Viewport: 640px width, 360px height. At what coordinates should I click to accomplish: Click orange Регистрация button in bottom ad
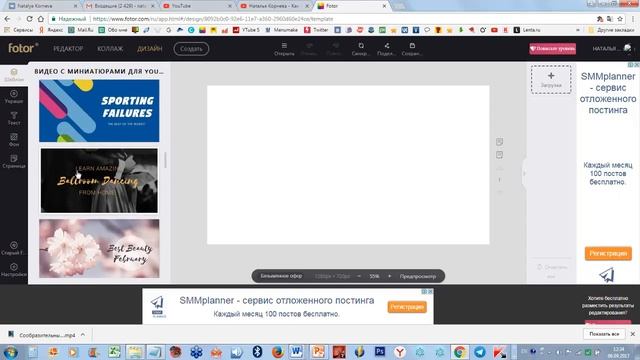(x=407, y=307)
